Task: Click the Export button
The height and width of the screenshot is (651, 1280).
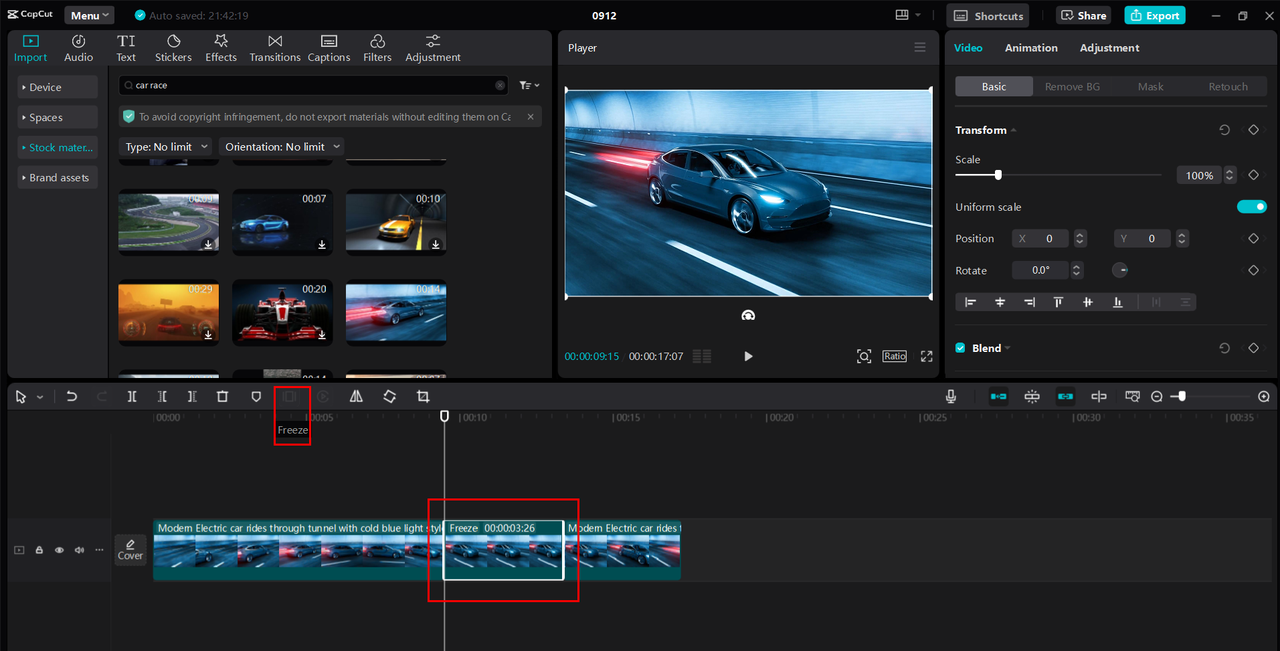Action: (1154, 15)
